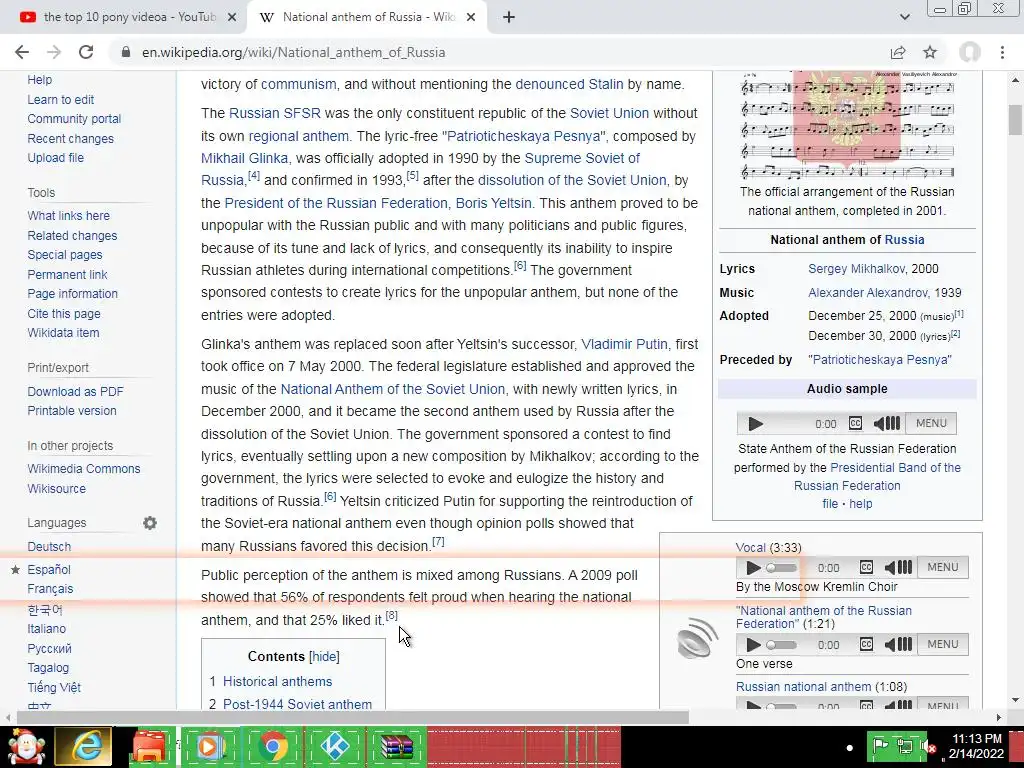Open Mikhail Glinka article link
Viewport: 1024px width, 768px height.
(244, 158)
